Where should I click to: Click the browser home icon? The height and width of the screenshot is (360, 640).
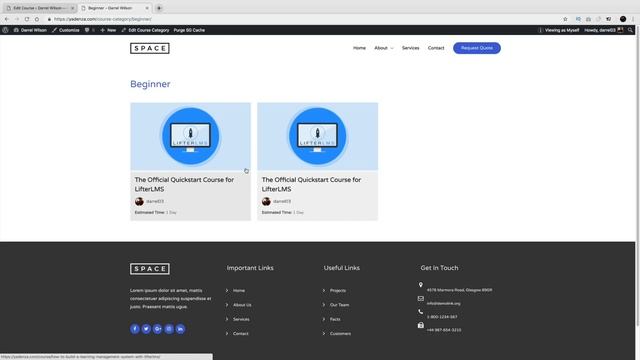click(x=37, y=19)
